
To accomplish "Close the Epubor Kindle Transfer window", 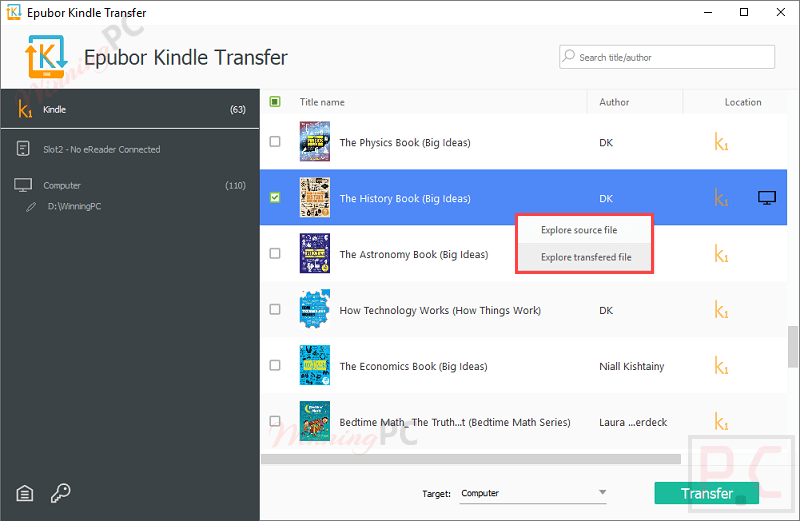I will pos(781,12).
